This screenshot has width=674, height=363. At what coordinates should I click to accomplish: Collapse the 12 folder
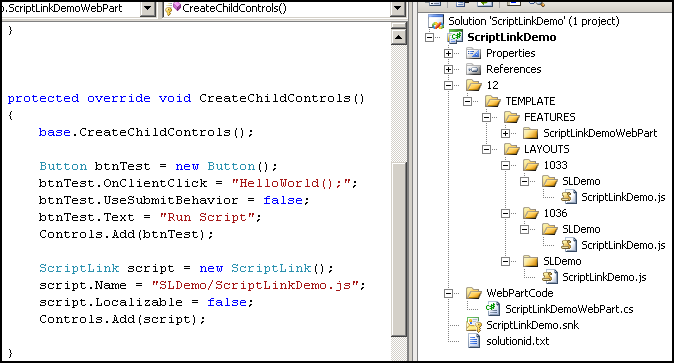[x=448, y=85]
